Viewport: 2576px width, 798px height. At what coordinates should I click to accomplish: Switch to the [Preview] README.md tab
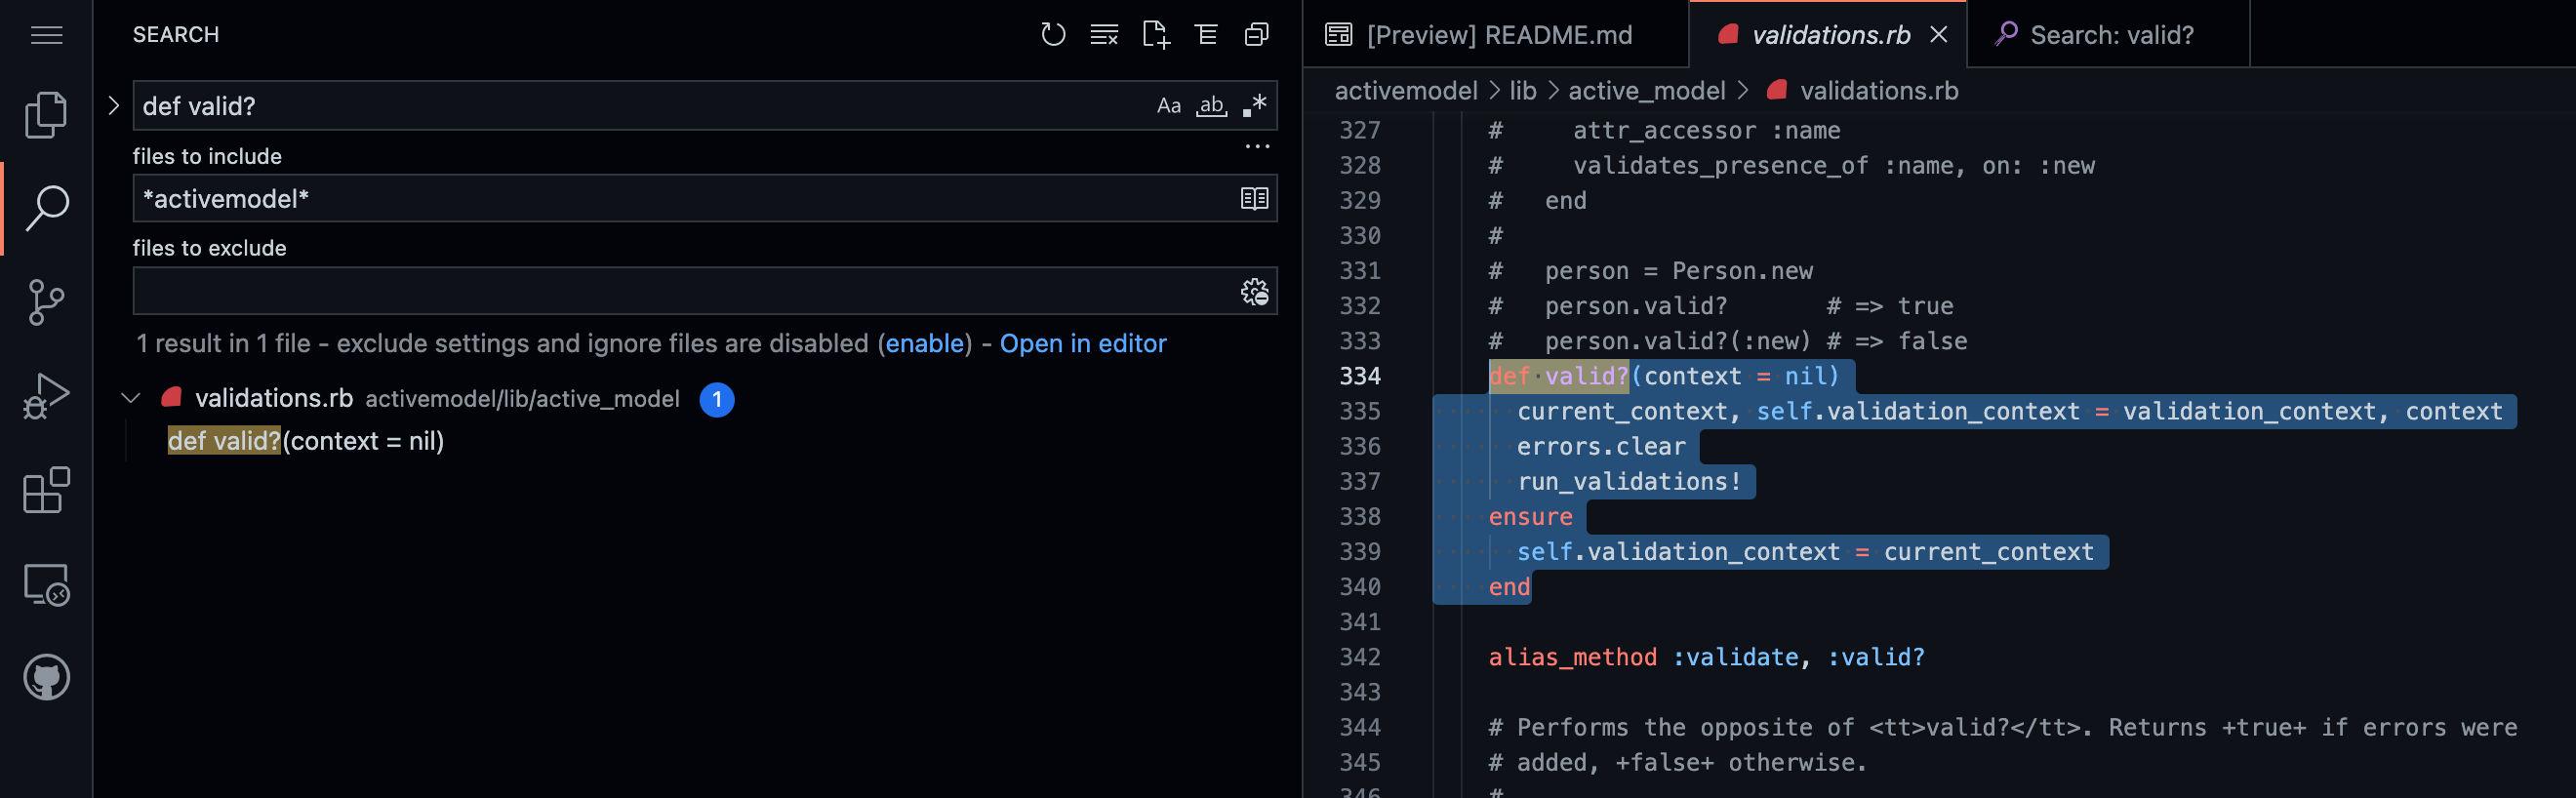click(1497, 35)
